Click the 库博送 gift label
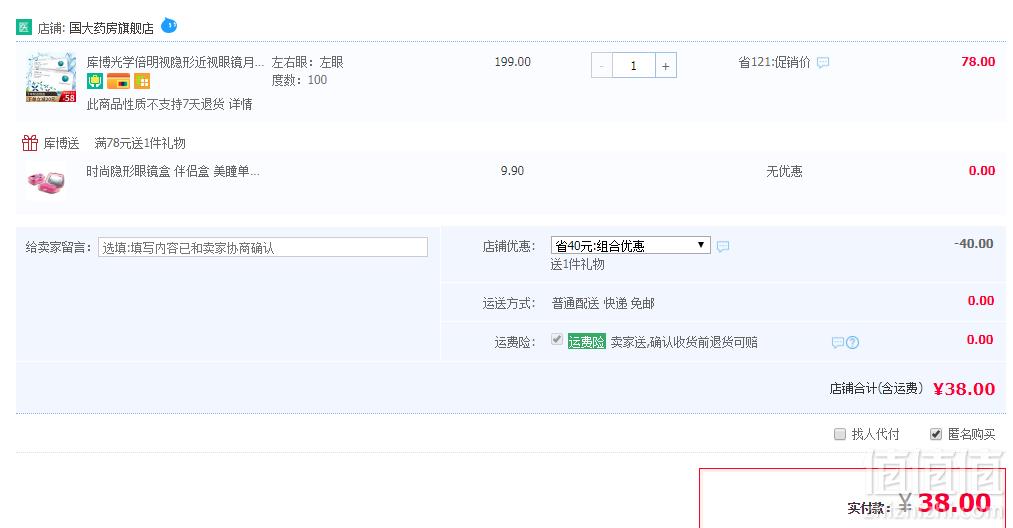The width and height of the screenshot is (1013, 528). click(x=61, y=143)
